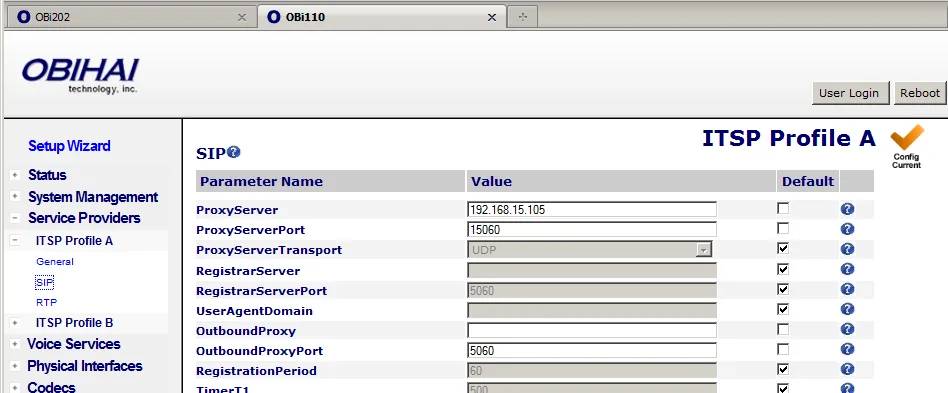Open help icon for UserAgentDomain row
Screen dimensions: 948x393
[x=847, y=309]
